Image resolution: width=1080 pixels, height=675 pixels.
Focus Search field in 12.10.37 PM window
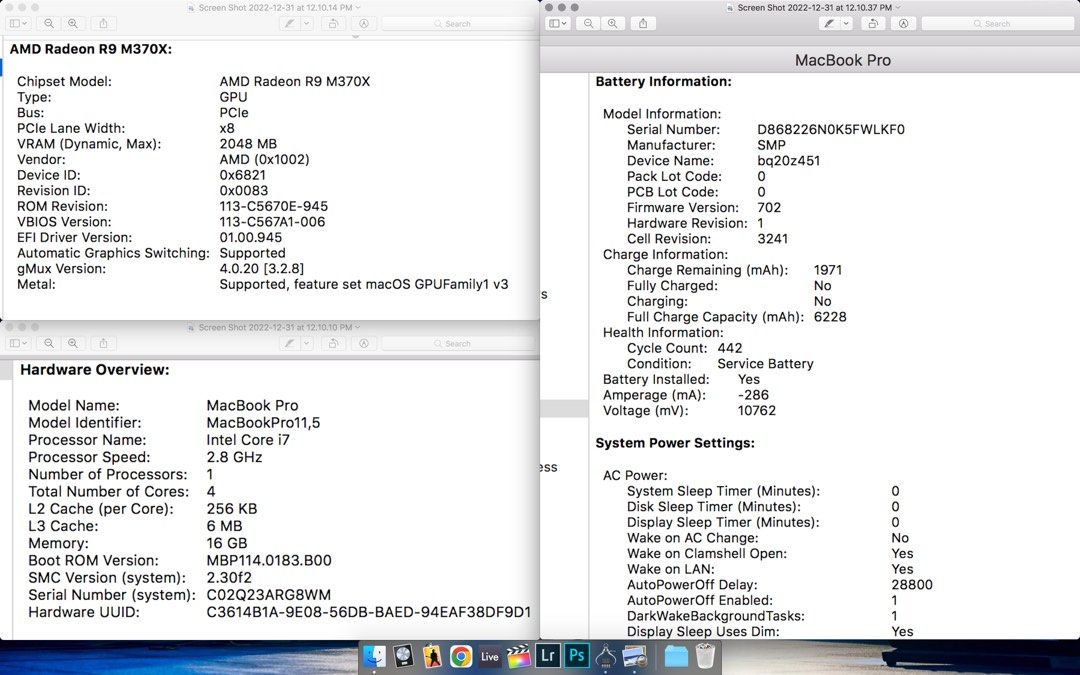997,23
